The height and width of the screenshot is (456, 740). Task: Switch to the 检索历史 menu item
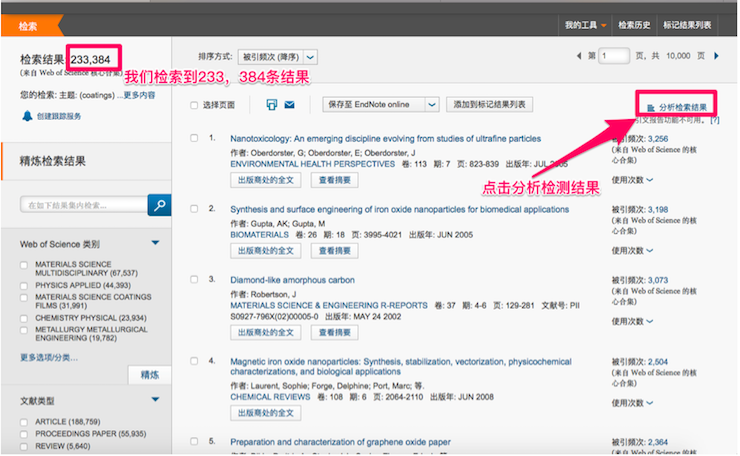pos(634,24)
